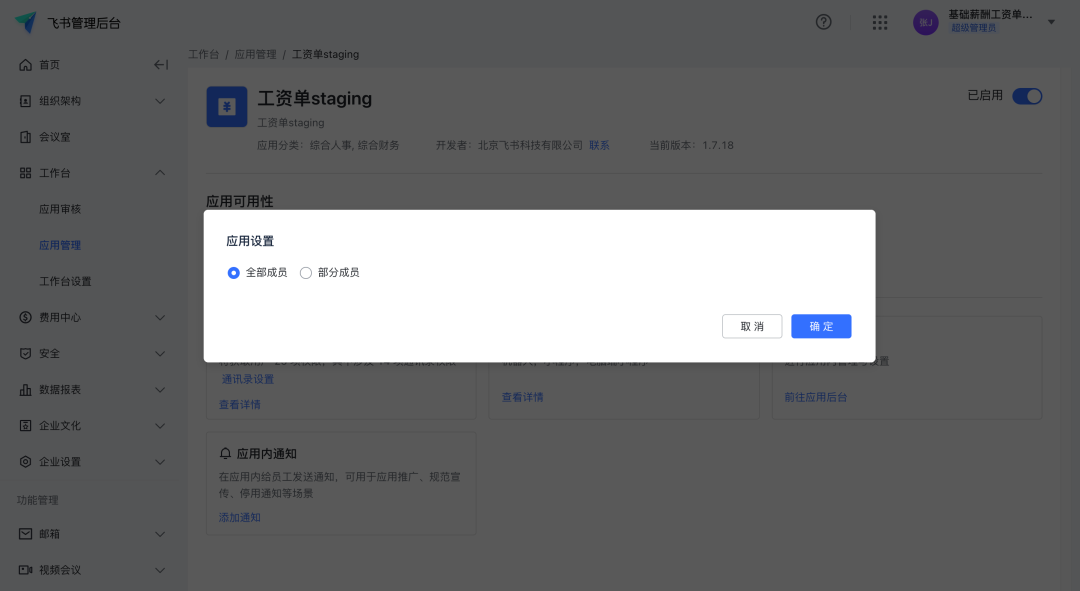Expand the 企业设置 chevron
The width and height of the screenshot is (1080, 591).
point(160,462)
